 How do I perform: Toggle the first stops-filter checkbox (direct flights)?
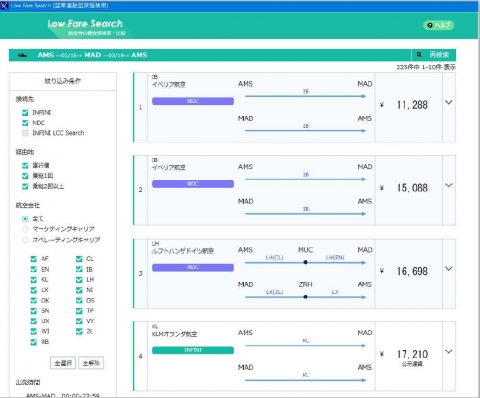coord(25,166)
